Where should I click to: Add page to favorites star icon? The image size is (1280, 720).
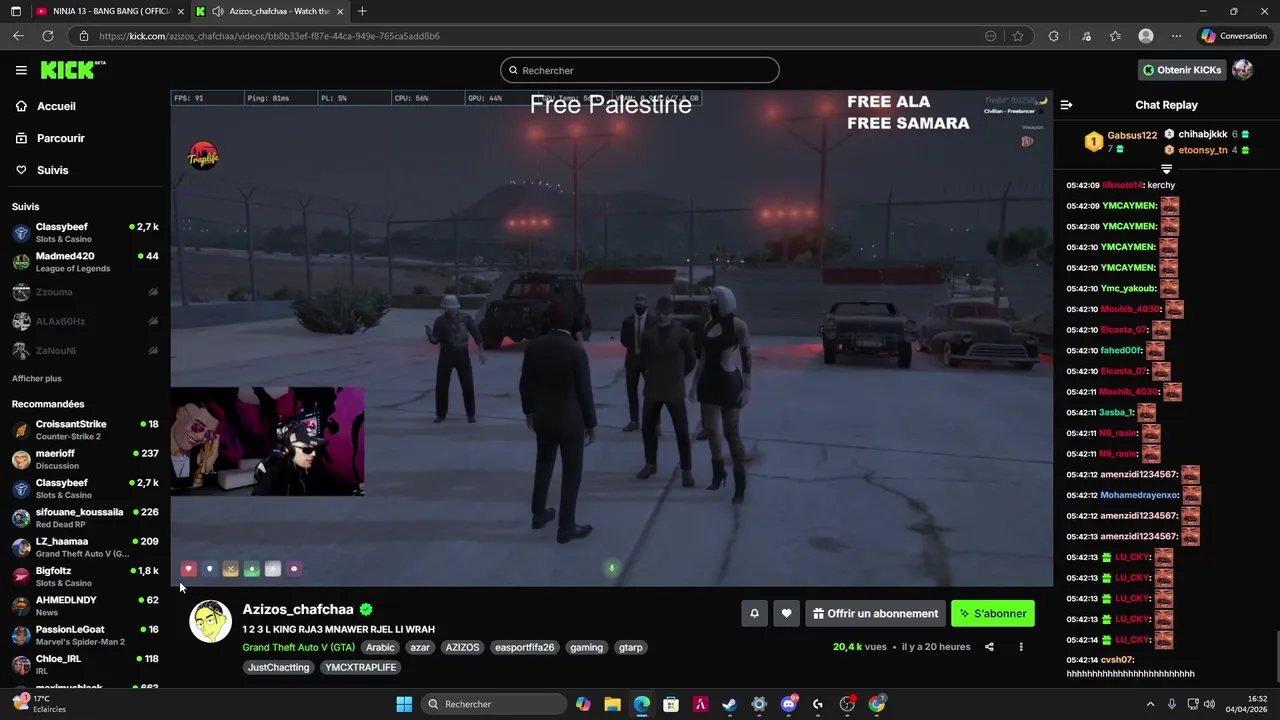(1018, 36)
